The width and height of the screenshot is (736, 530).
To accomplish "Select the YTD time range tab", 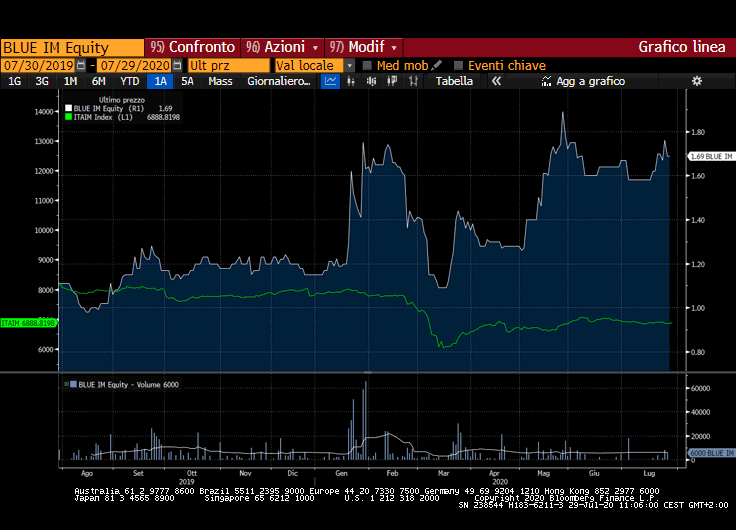I will 129,81.
